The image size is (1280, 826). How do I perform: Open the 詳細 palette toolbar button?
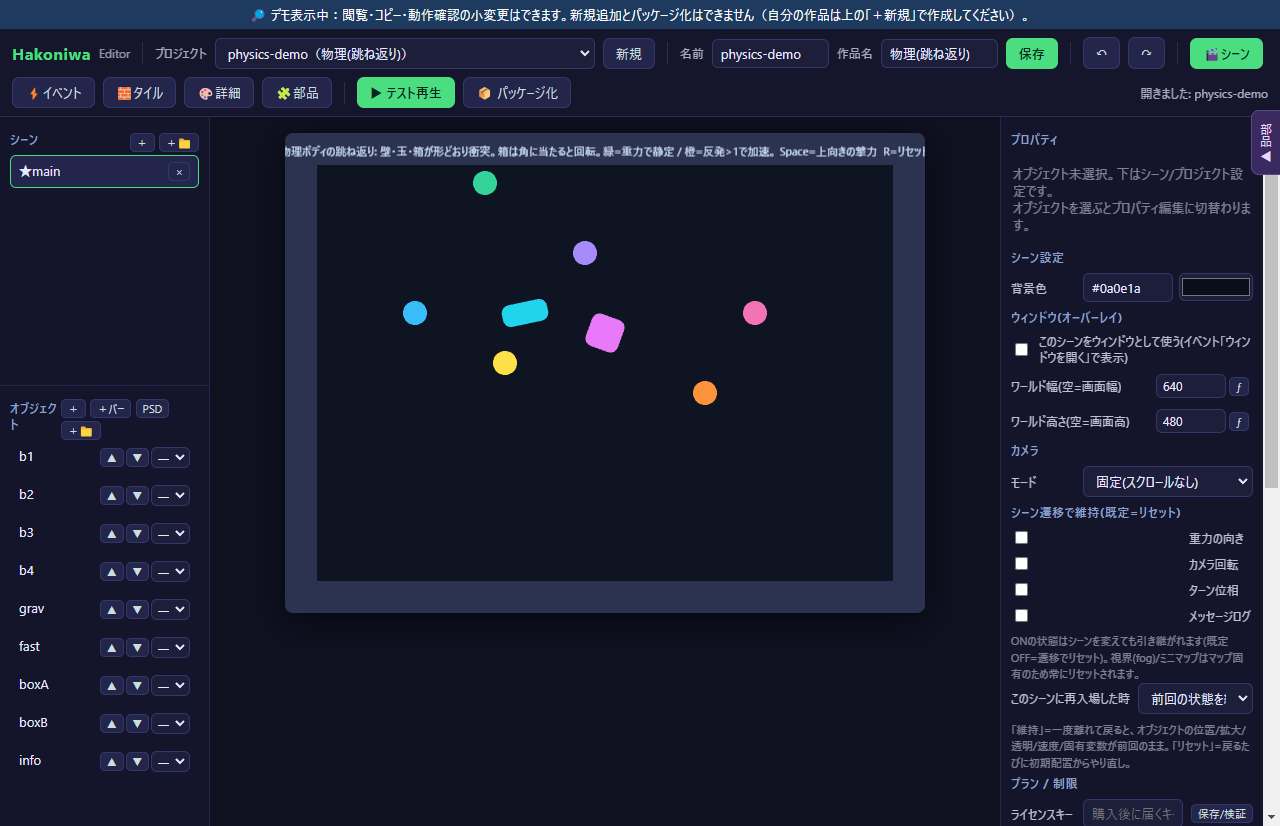pos(219,93)
